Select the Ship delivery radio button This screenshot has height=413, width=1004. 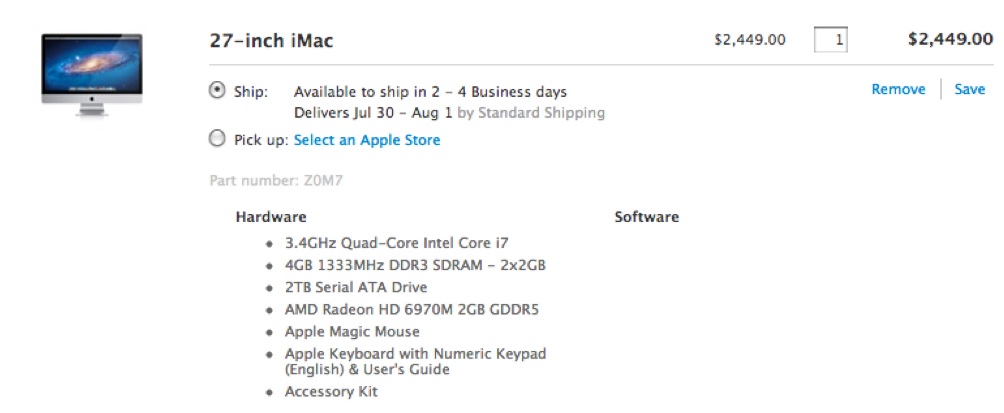click(x=218, y=90)
